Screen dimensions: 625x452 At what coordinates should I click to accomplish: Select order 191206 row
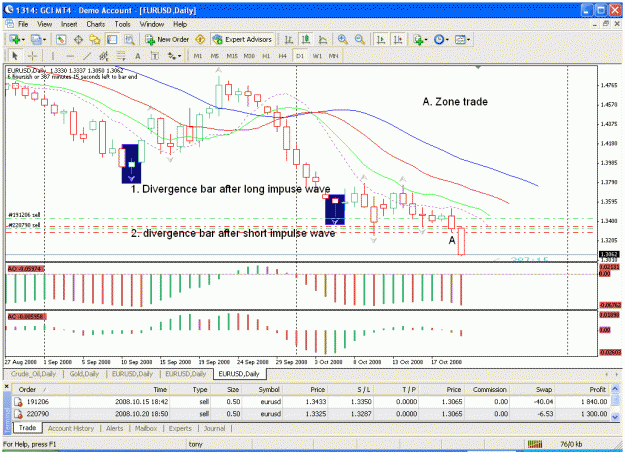pyautogui.click(x=311, y=402)
